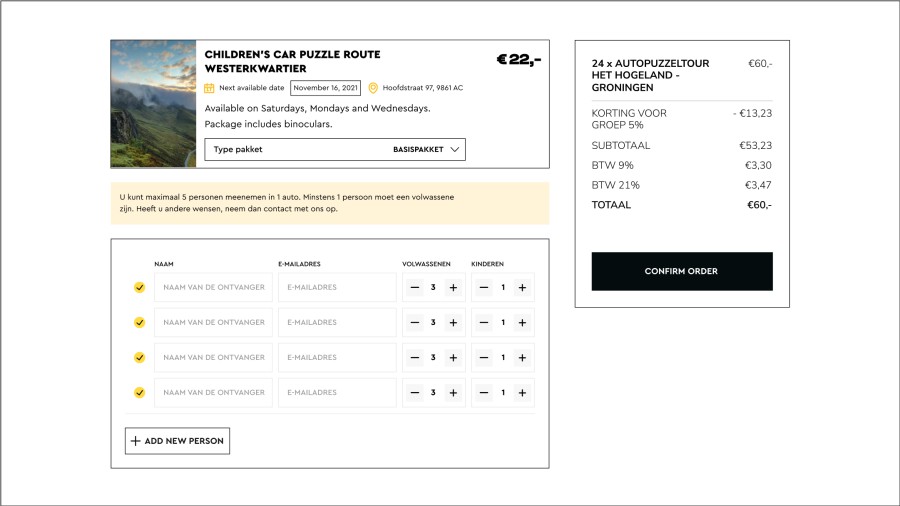Click Add New Person button
The image size is (900, 506).
pyautogui.click(x=177, y=441)
